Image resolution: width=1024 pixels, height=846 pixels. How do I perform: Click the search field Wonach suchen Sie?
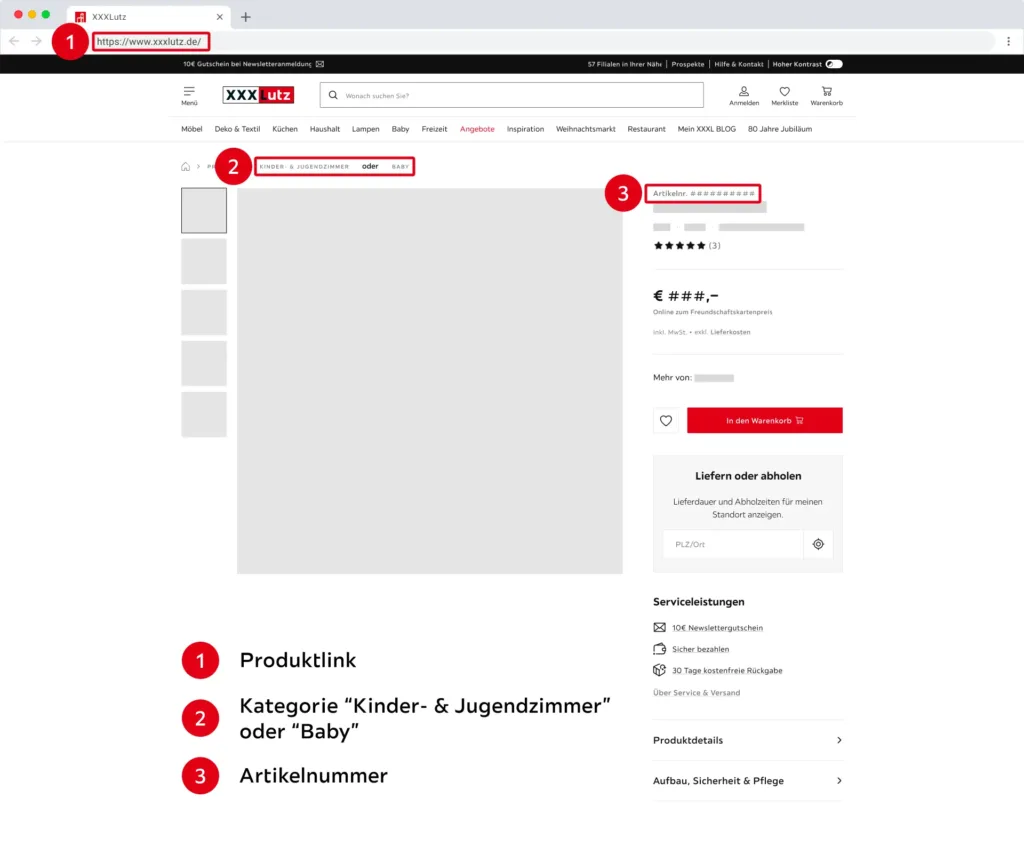coord(512,95)
